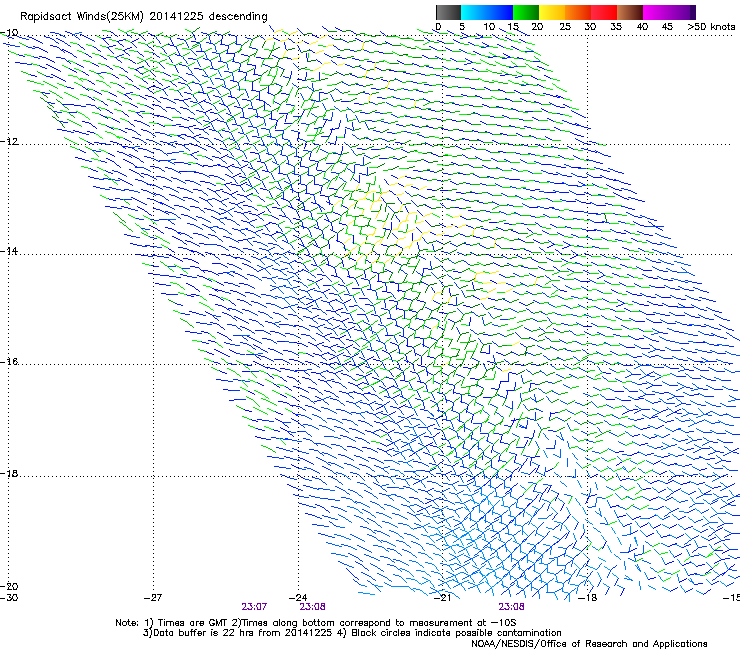Click the 'Data buffer is 22 hrs' note

(x=352, y=633)
